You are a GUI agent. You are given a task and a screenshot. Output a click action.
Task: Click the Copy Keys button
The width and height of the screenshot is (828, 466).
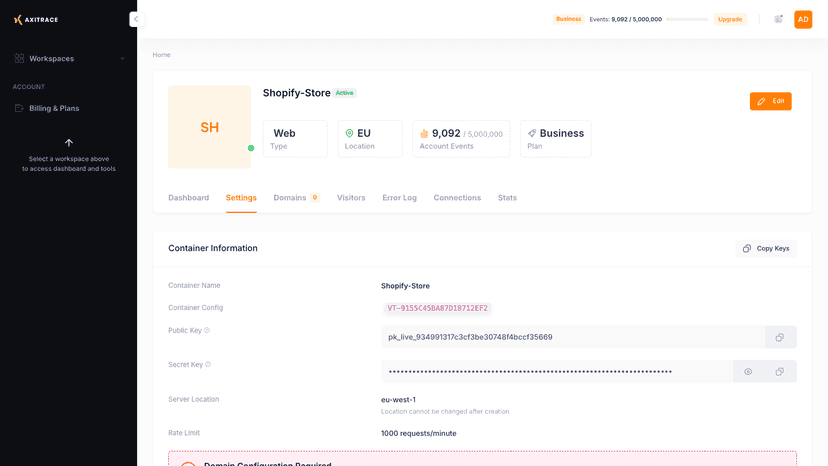point(766,248)
